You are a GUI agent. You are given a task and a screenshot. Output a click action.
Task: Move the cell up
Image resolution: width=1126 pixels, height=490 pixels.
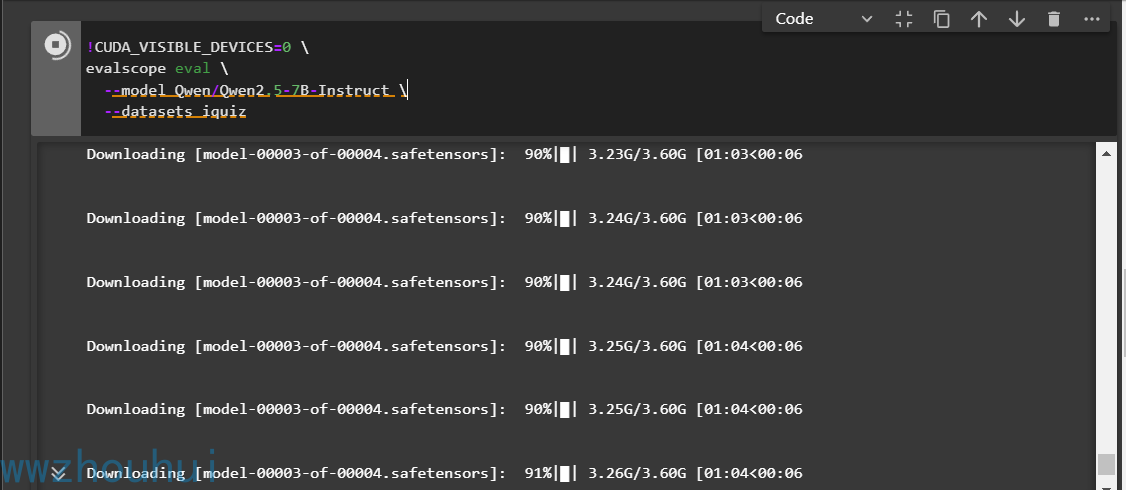[x=979, y=19]
